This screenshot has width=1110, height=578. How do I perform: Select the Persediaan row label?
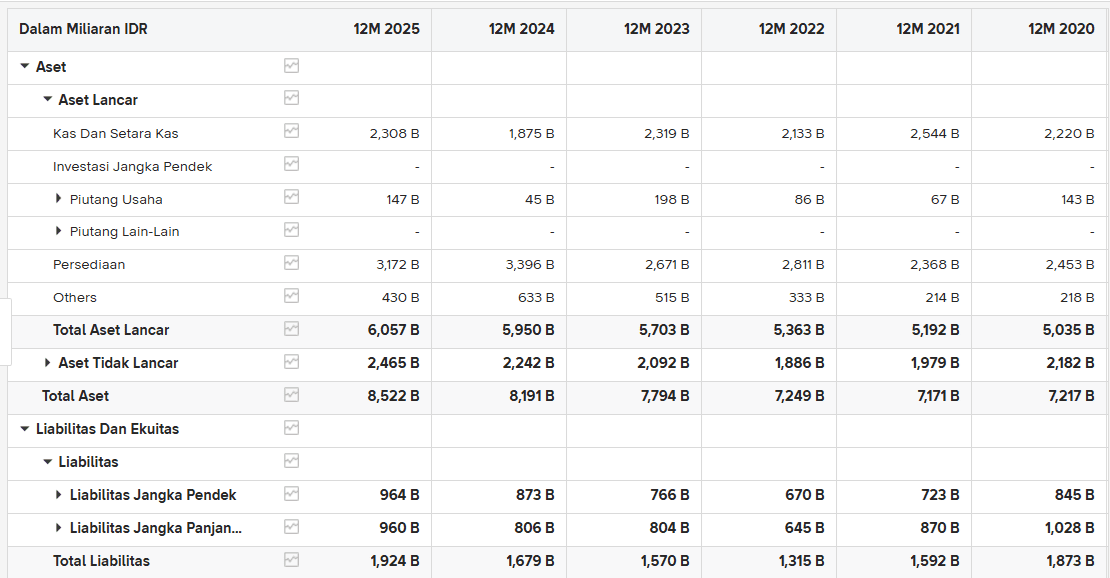pyautogui.click(x=89, y=264)
